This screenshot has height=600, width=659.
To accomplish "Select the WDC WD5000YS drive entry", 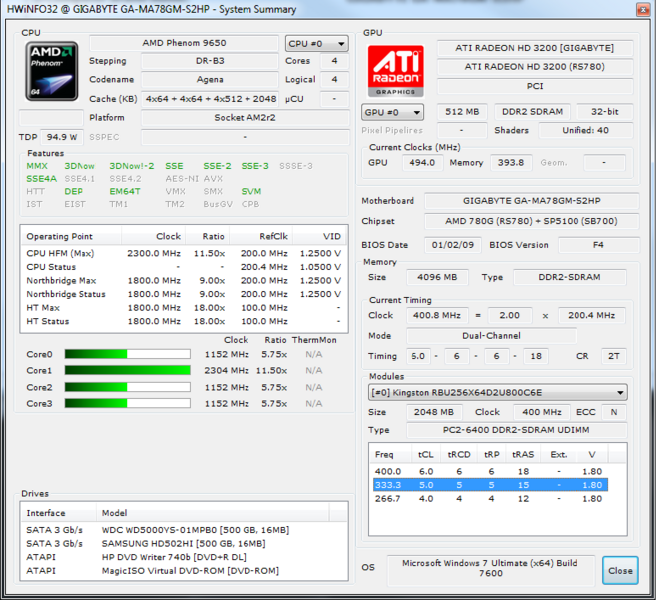I will [x=184, y=530].
